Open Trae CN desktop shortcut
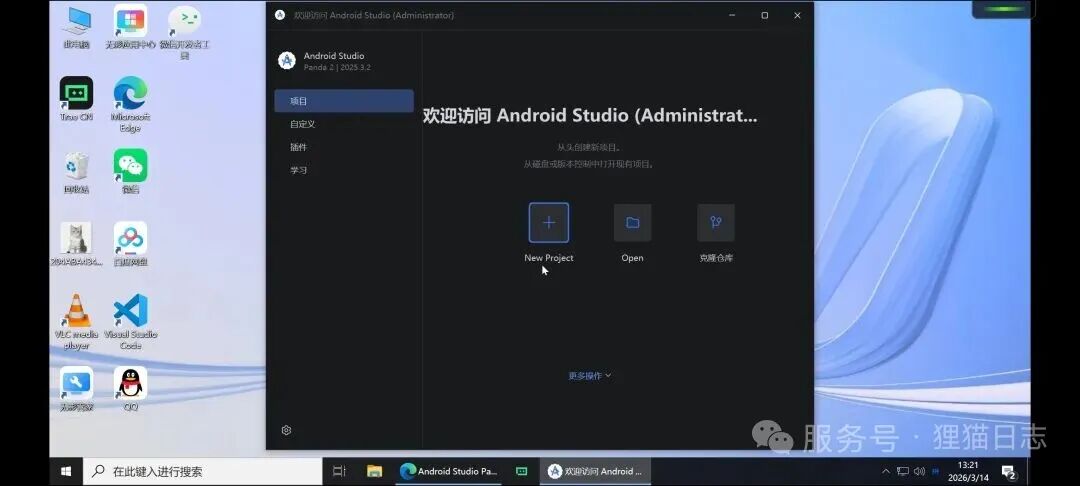The width and height of the screenshot is (1080, 486). point(76,100)
